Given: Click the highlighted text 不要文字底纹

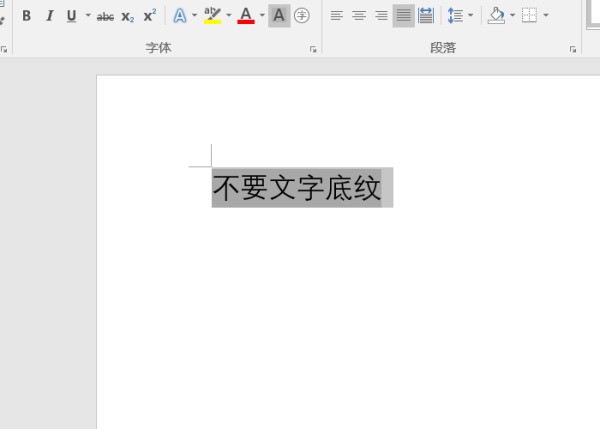Looking at the screenshot, I should (x=297, y=188).
